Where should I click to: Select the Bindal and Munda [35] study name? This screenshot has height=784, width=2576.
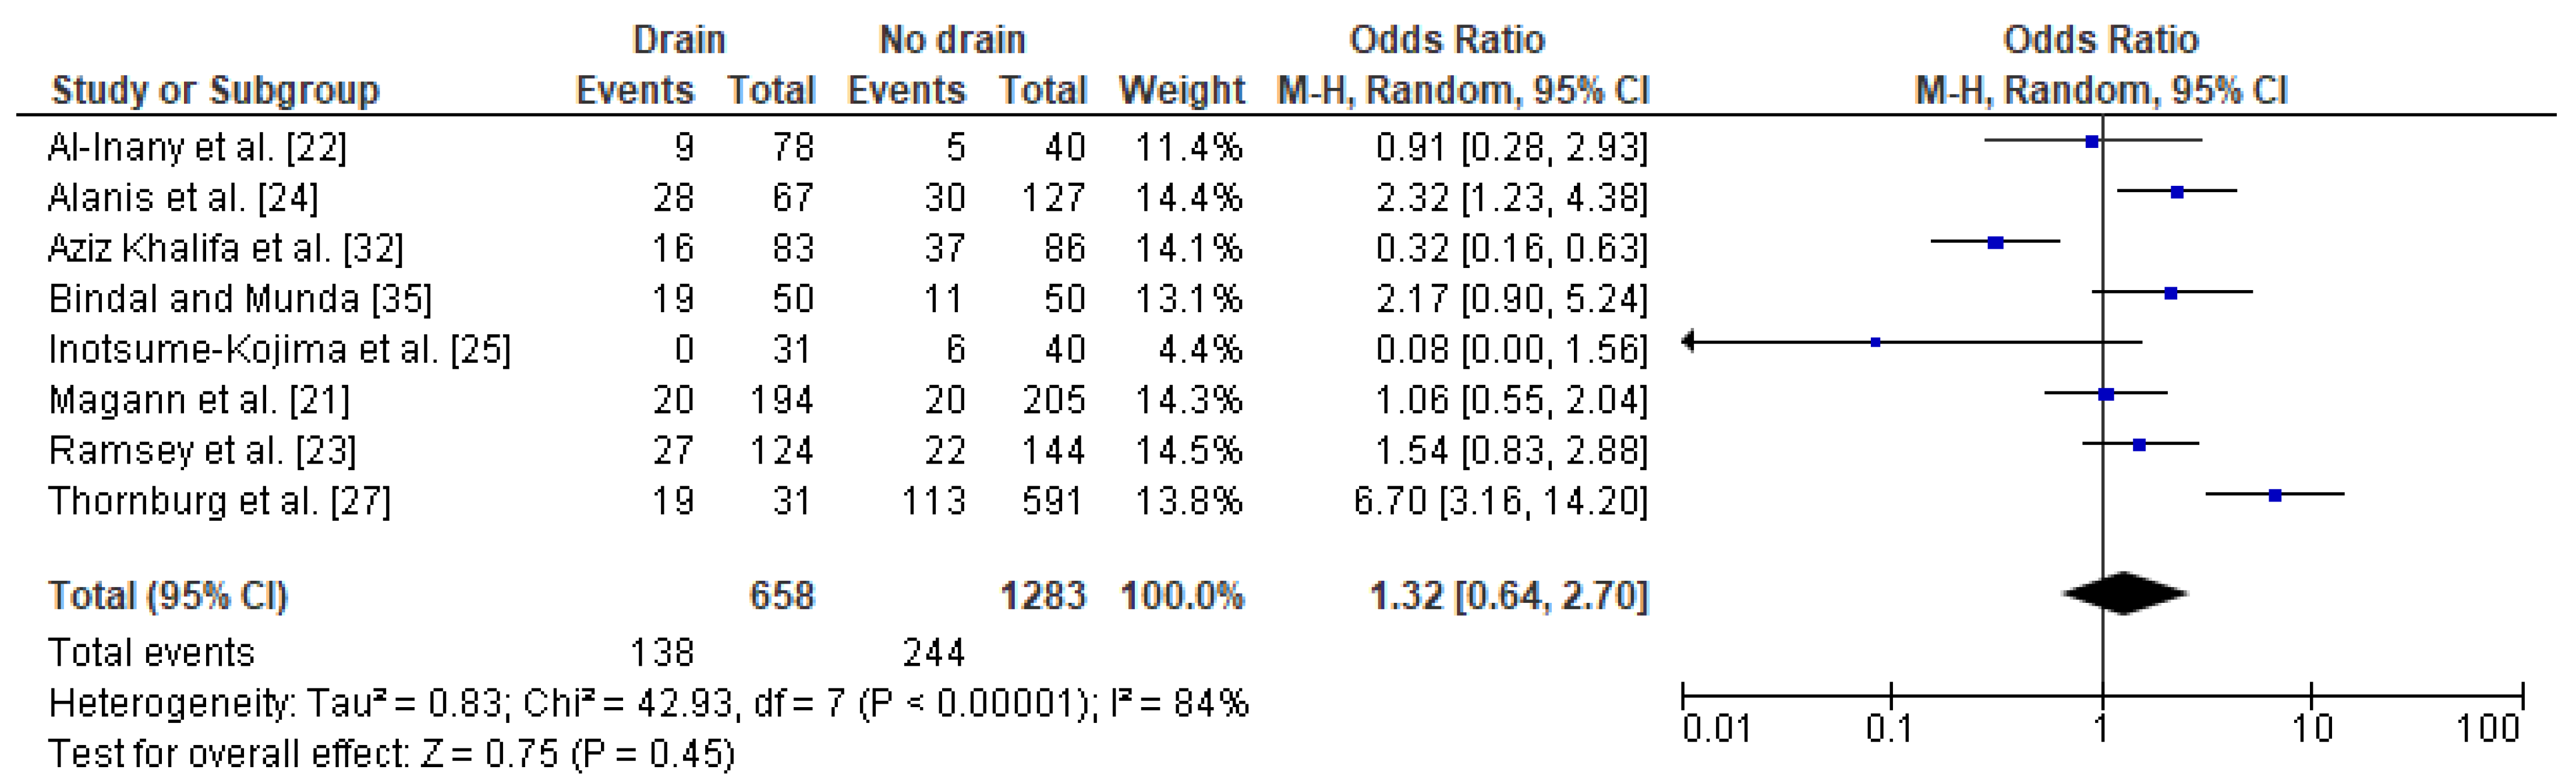240,299
